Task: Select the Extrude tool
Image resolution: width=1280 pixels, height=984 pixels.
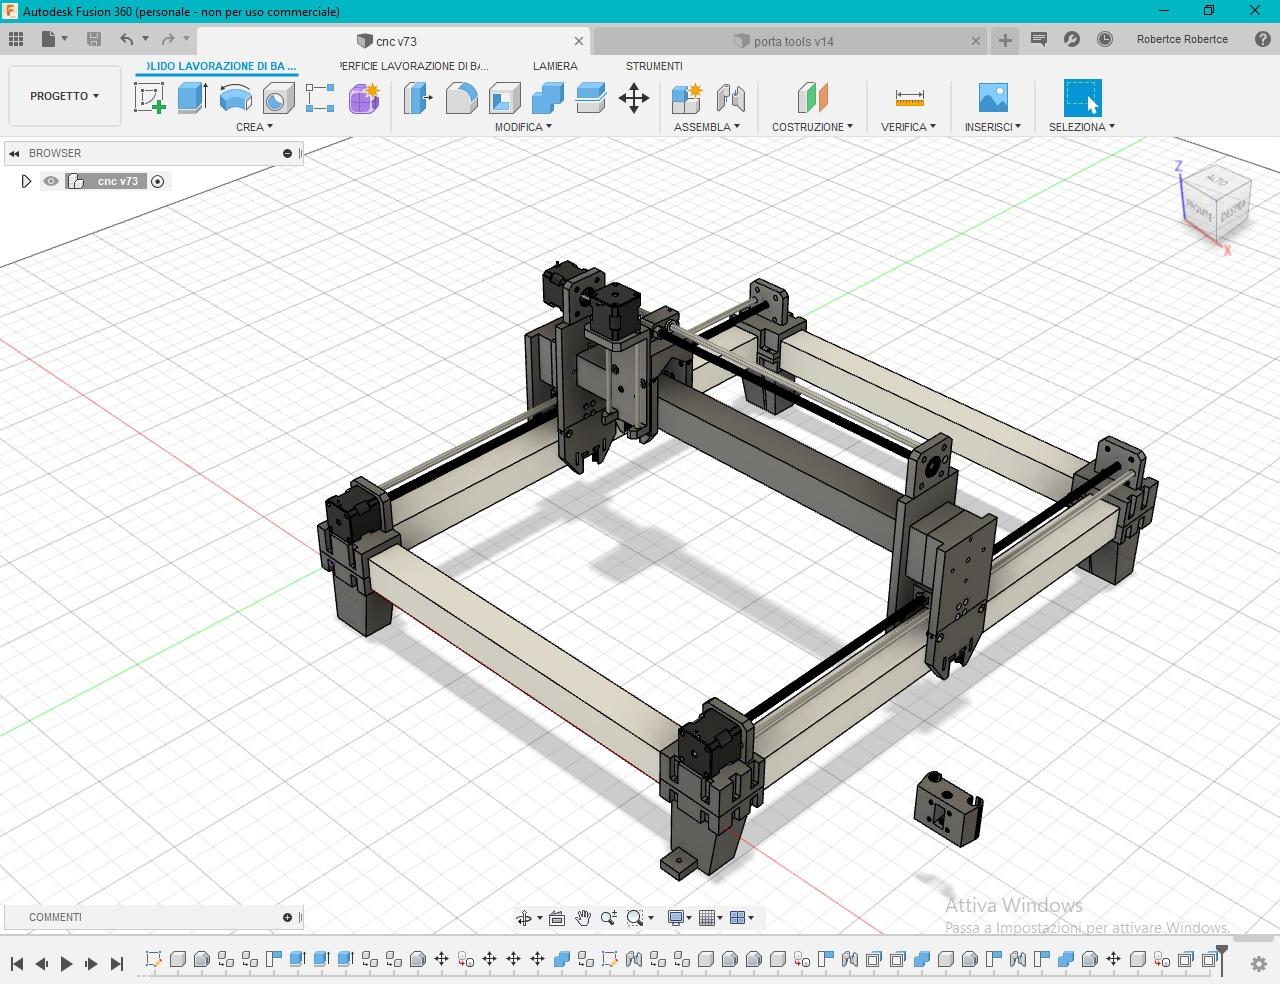Action: pyautogui.click(x=192, y=98)
